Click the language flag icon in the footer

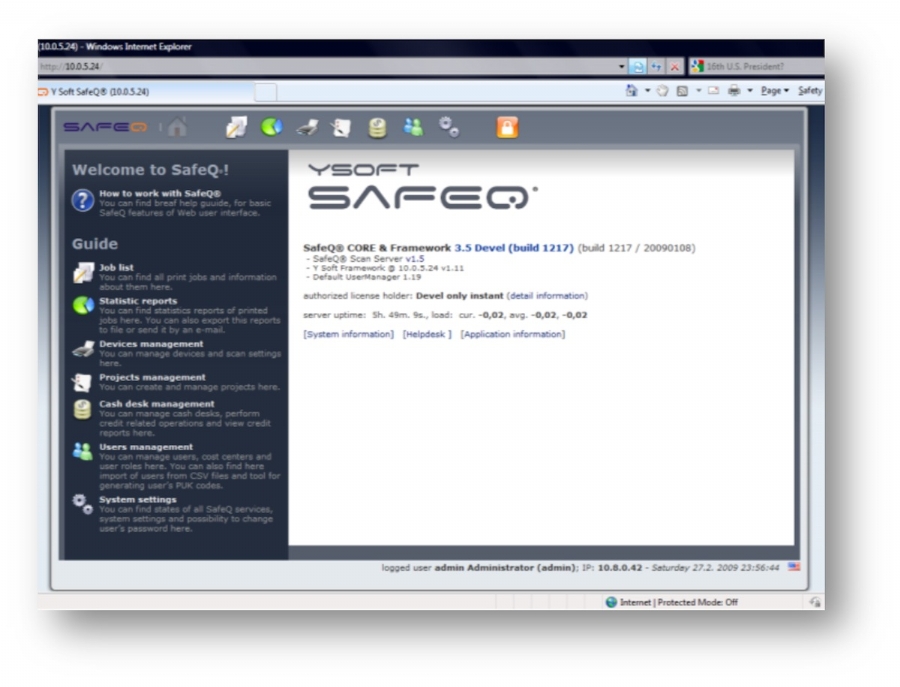point(794,567)
